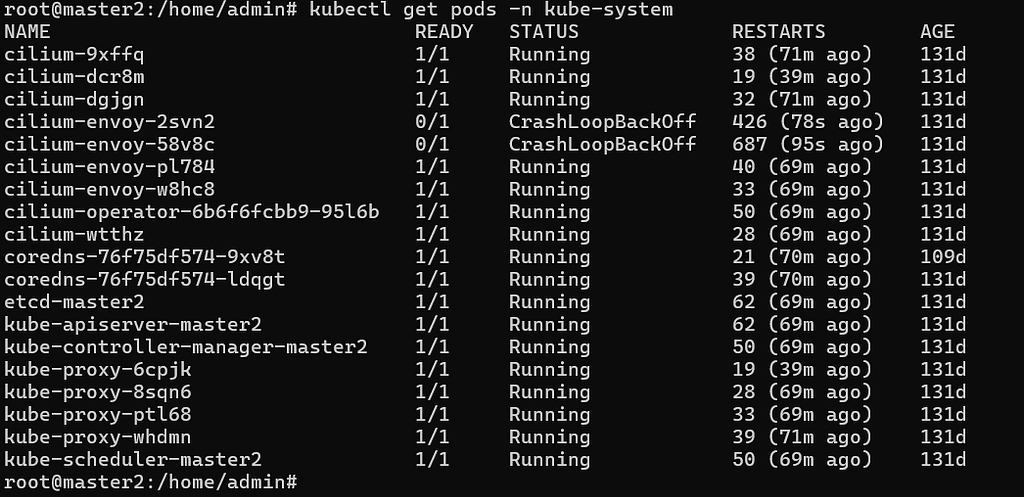Click coredns-76f75df574-9xv8t pod name
Image resolution: width=1024 pixels, height=497 pixels.
(x=145, y=257)
